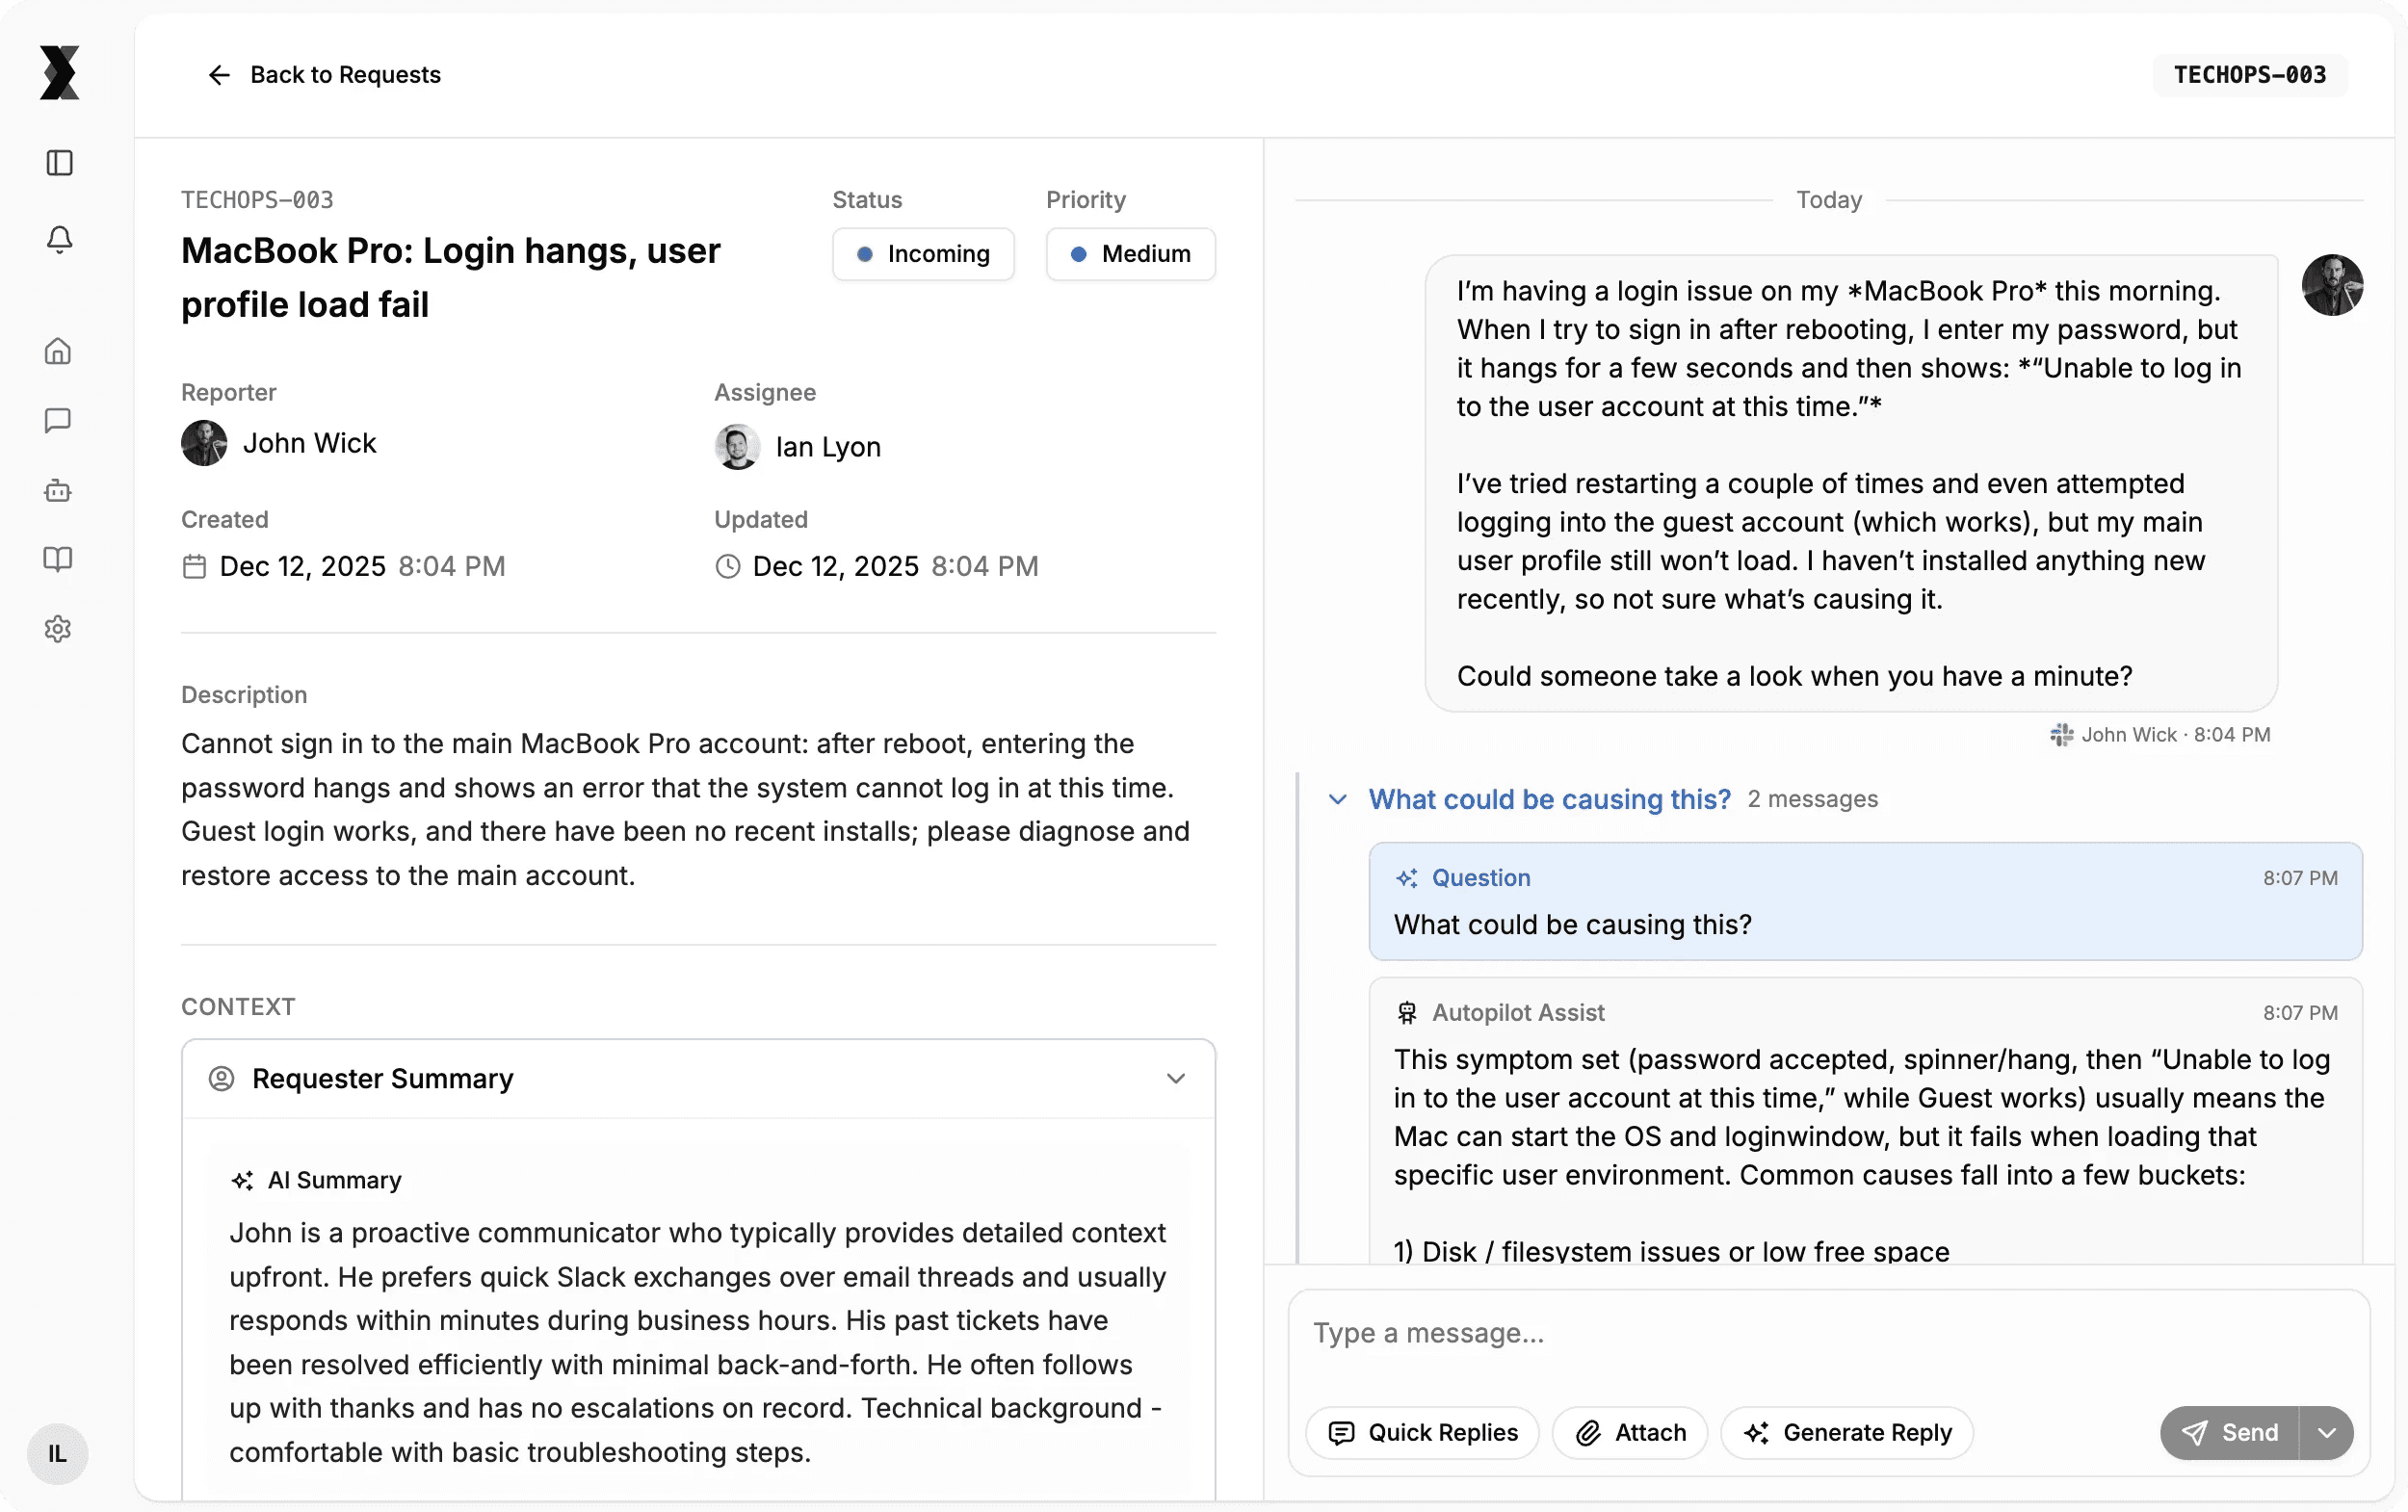Open the Autopilot robot icon
This screenshot has width=2408, height=1512.
click(x=58, y=490)
